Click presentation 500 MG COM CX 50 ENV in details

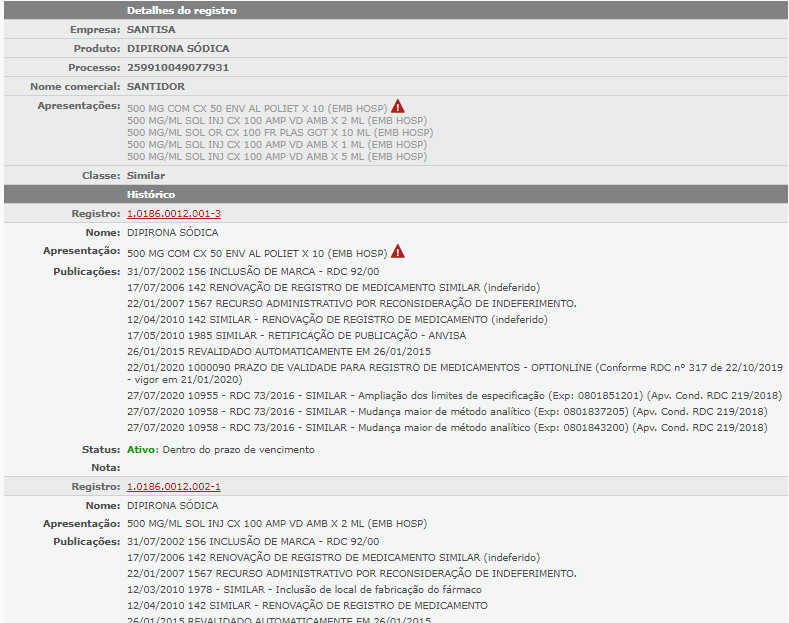[x=257, y=109]
